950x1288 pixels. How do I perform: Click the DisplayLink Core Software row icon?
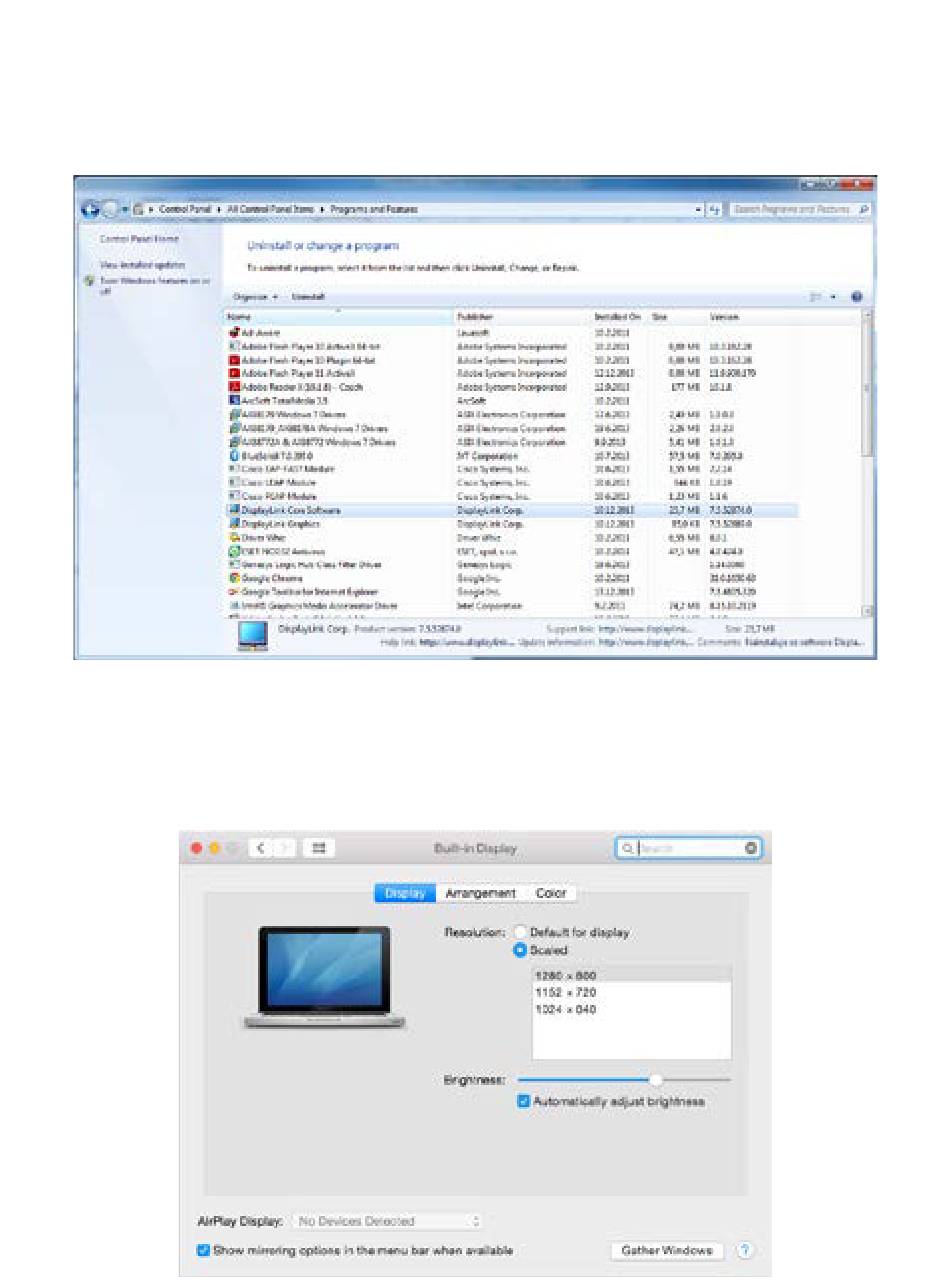pos(234,510)
